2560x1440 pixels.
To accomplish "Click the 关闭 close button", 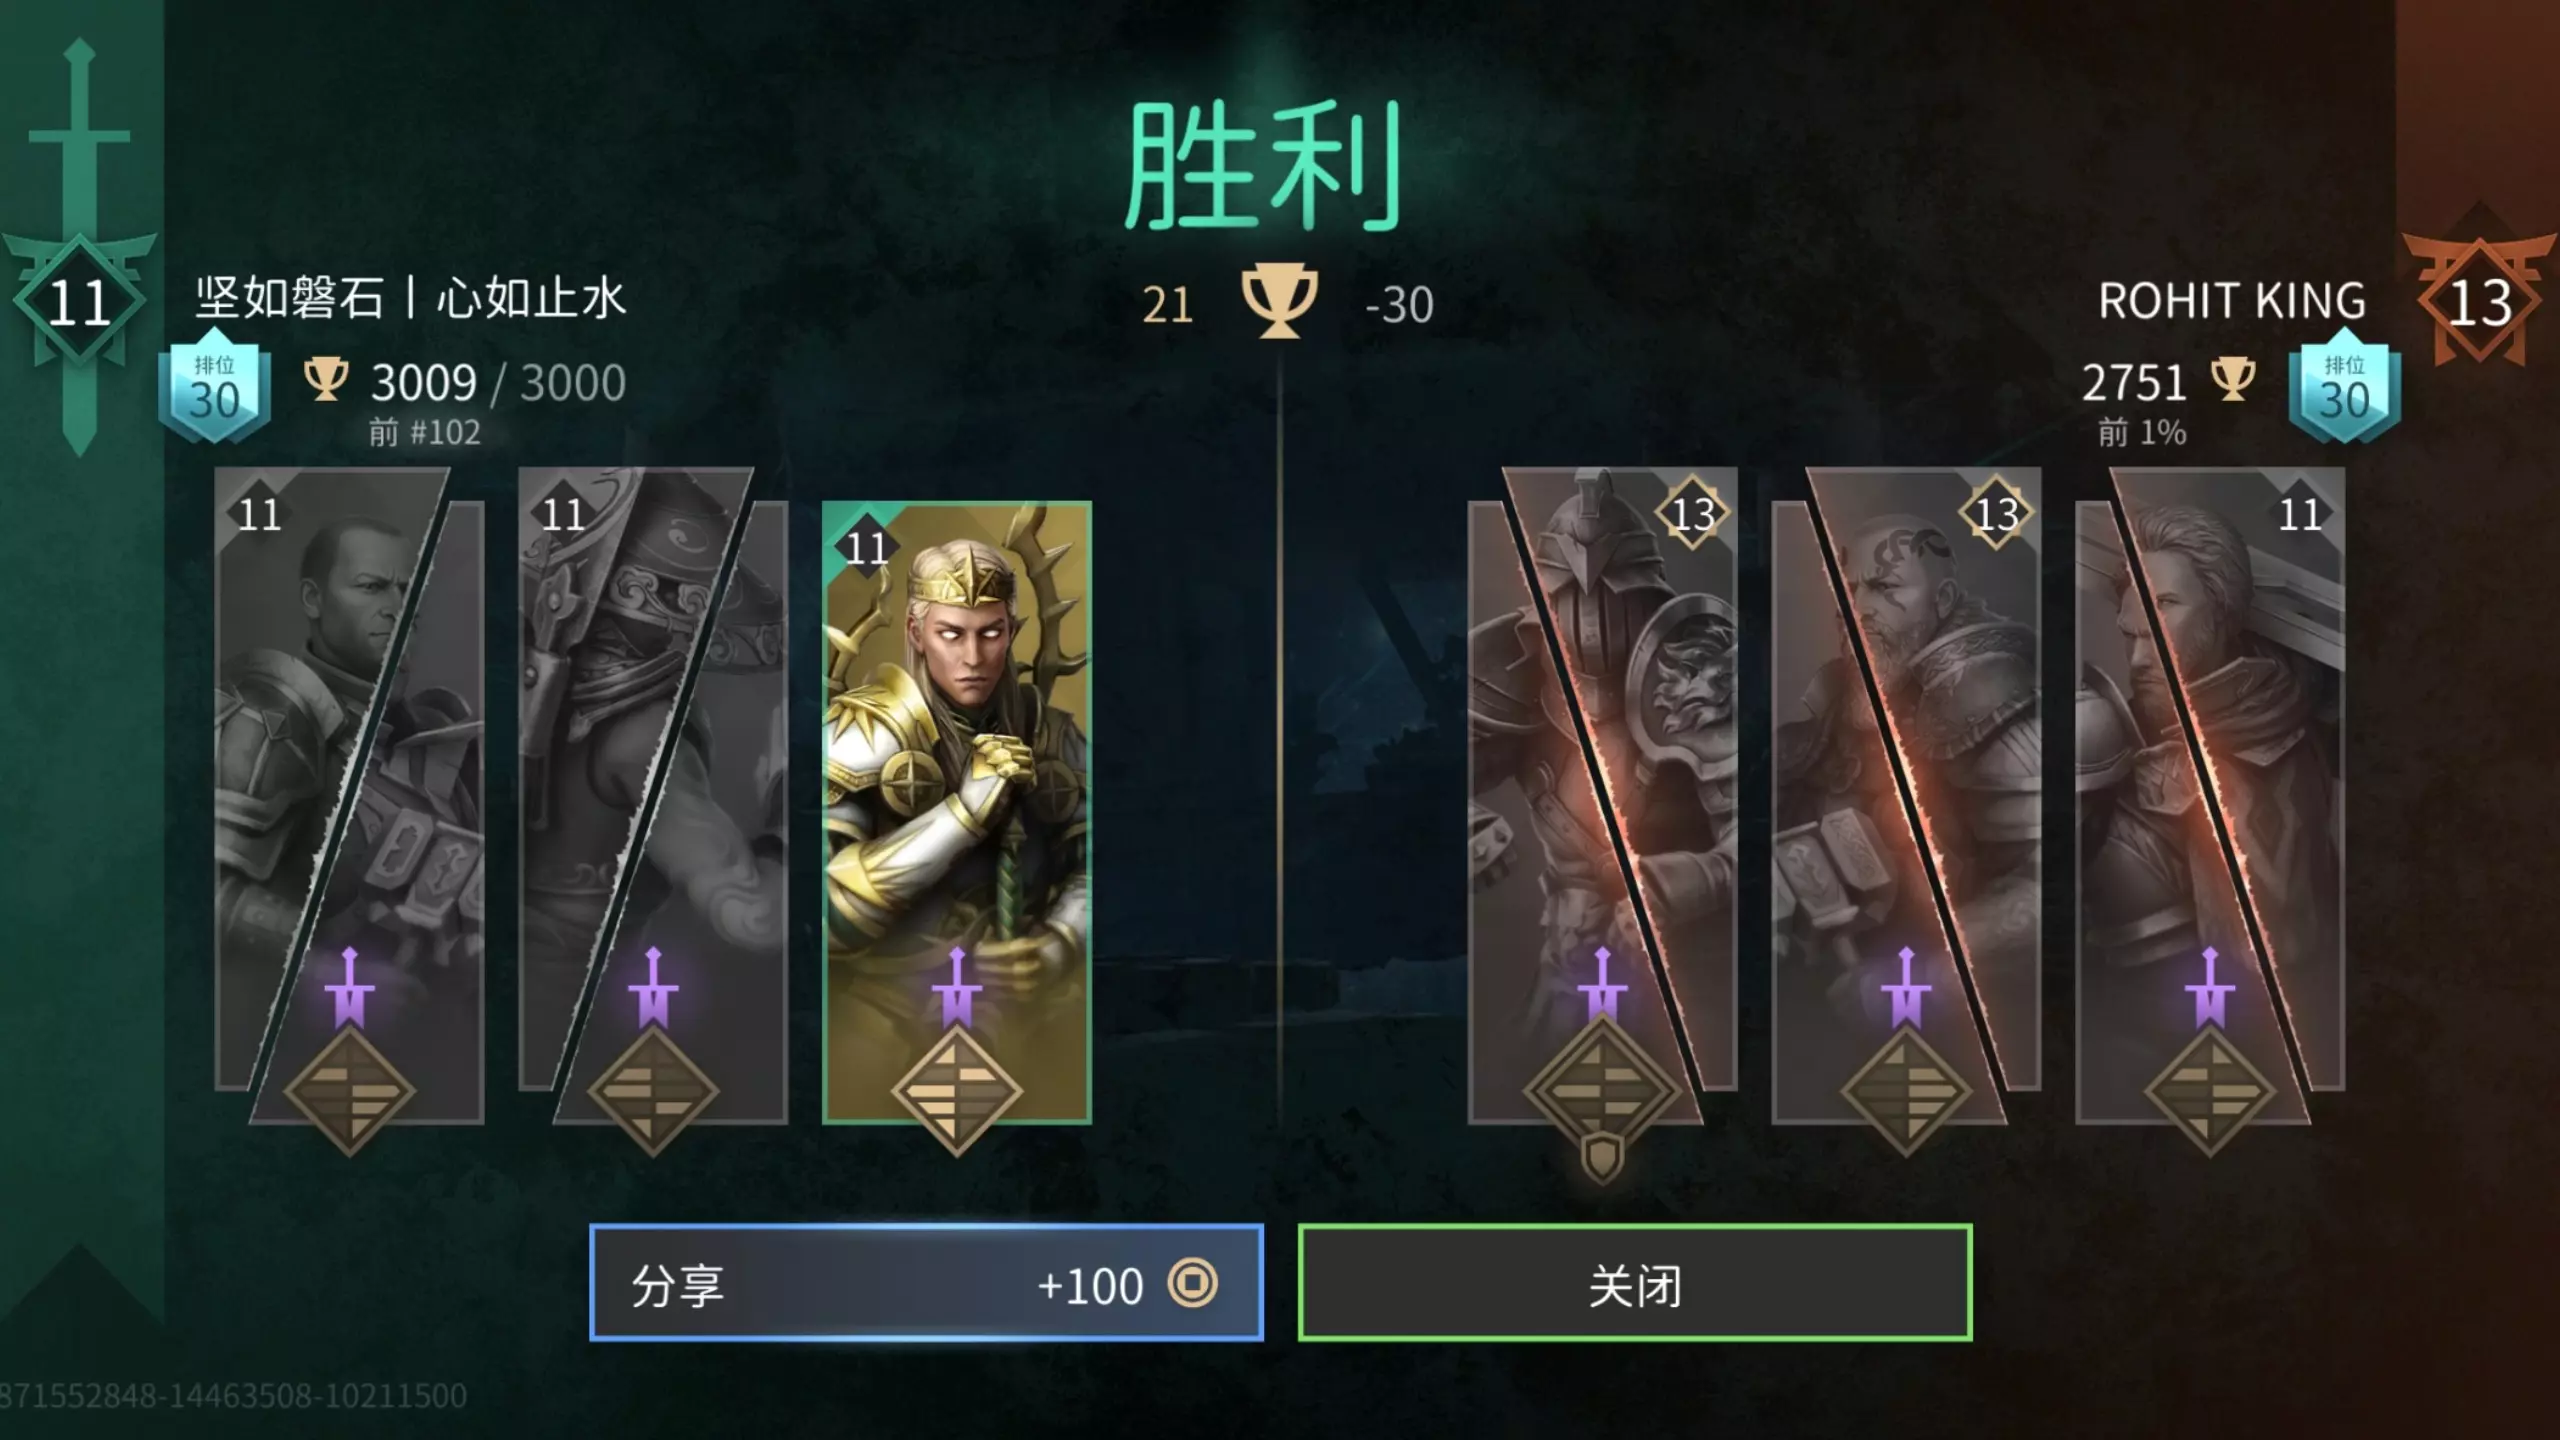I will [x=1635, y=1282].
